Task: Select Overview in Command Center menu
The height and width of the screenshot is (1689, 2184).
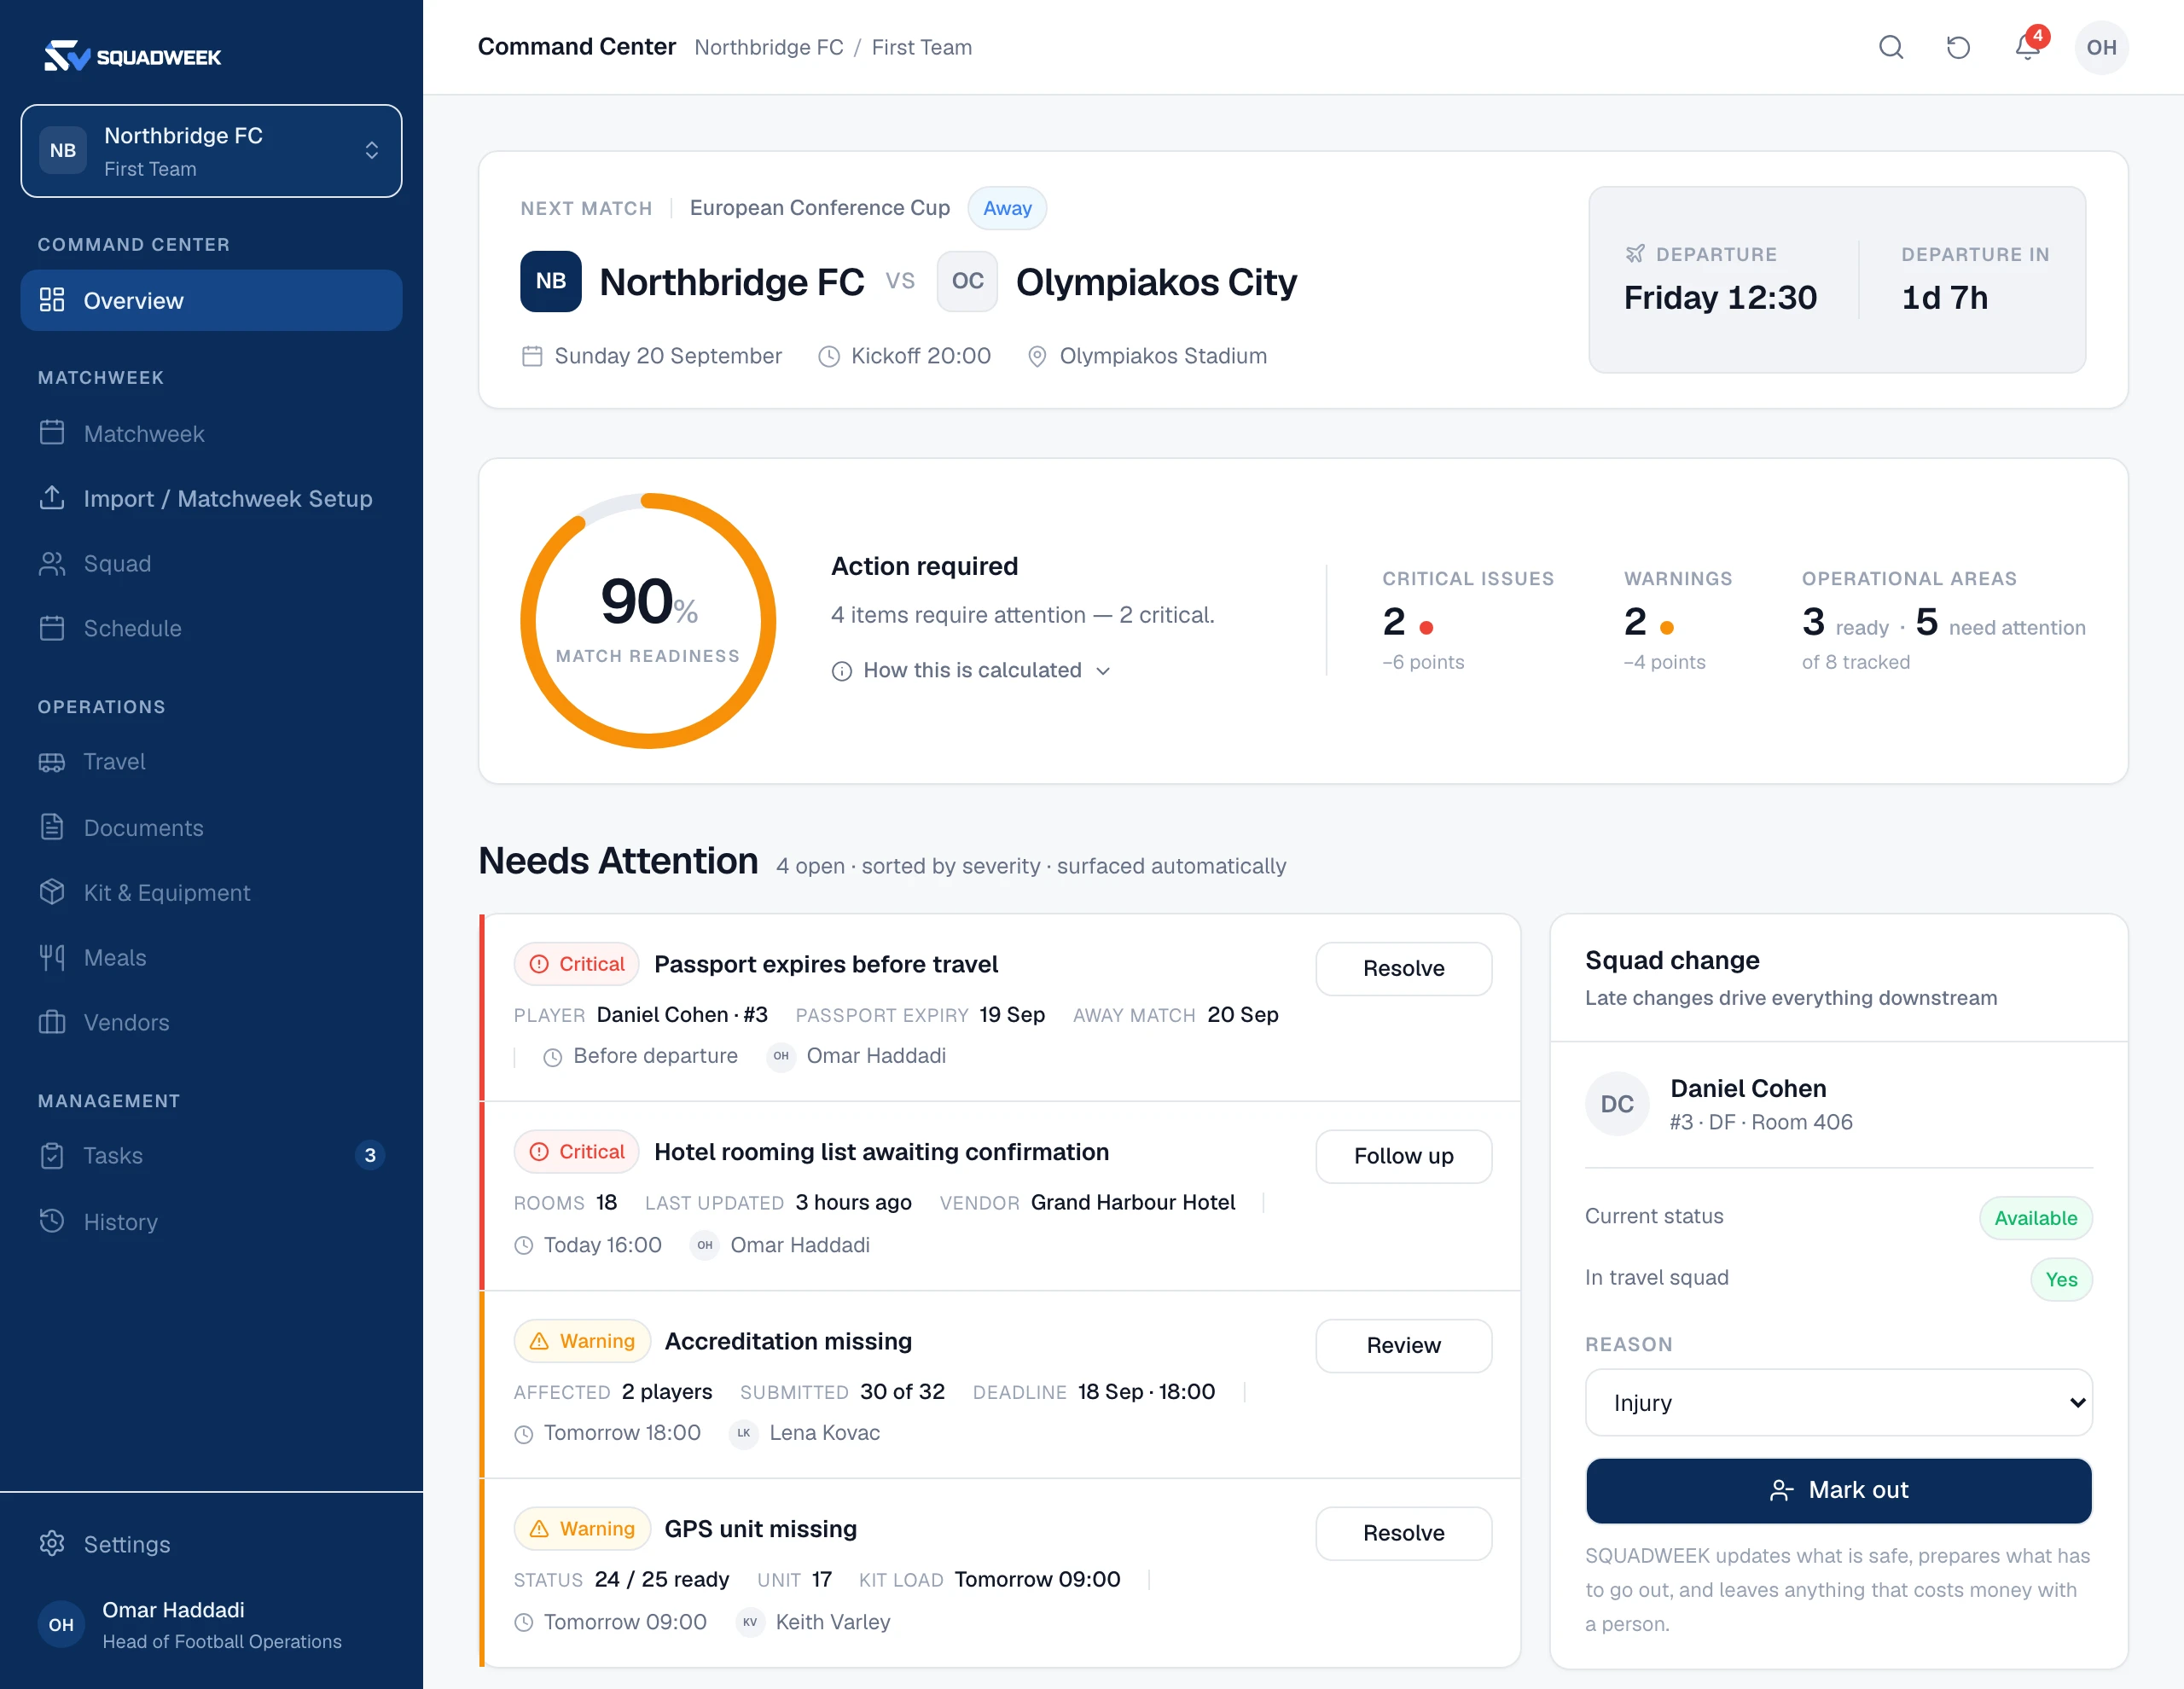Action: pos(211,300)
